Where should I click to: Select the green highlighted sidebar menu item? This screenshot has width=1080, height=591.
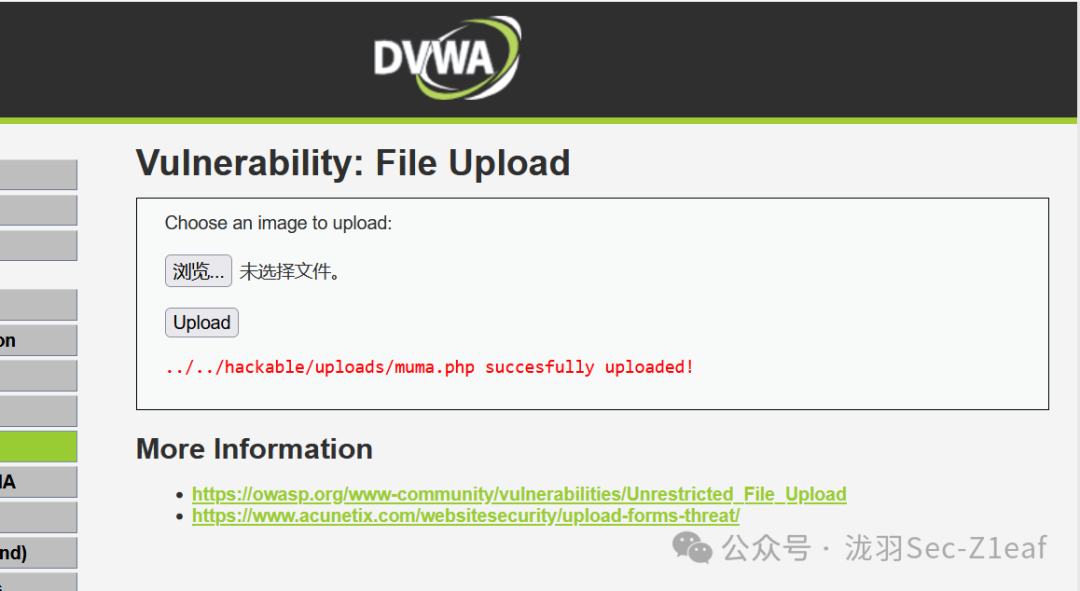pyautogui.click(x=39, y=446)
